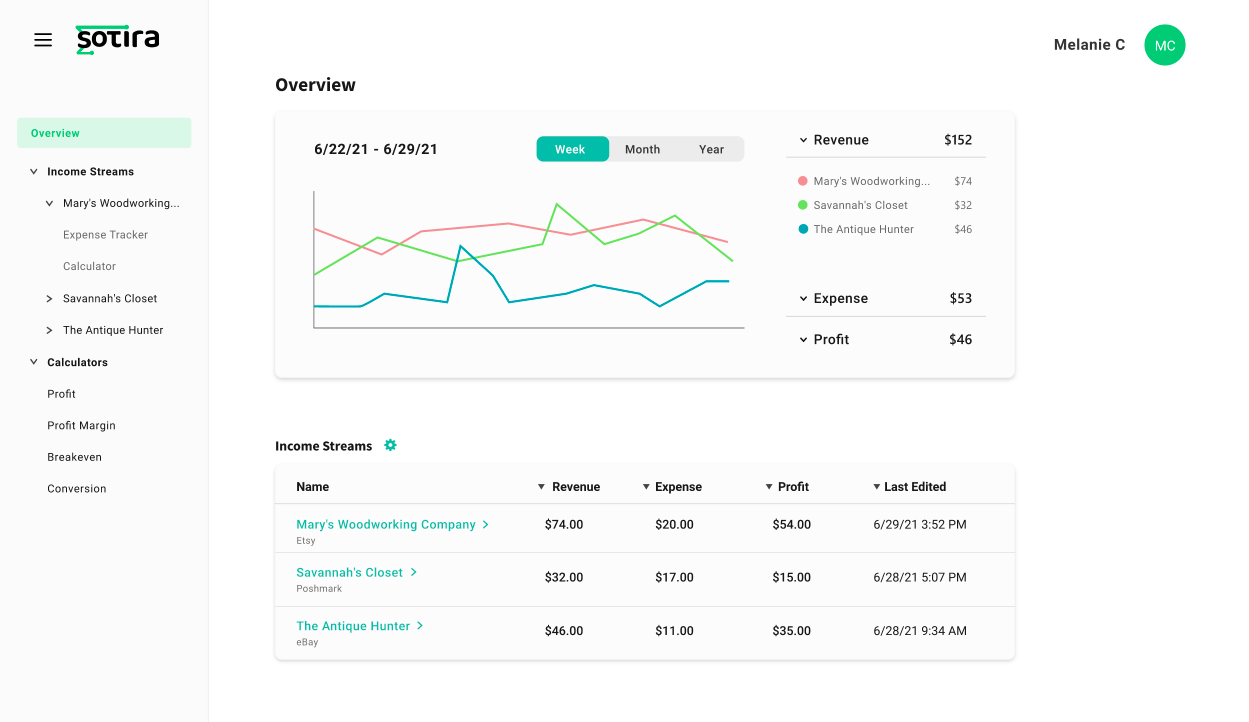
Task: Click the Poshmark platform label
Action: pos(319,589)
